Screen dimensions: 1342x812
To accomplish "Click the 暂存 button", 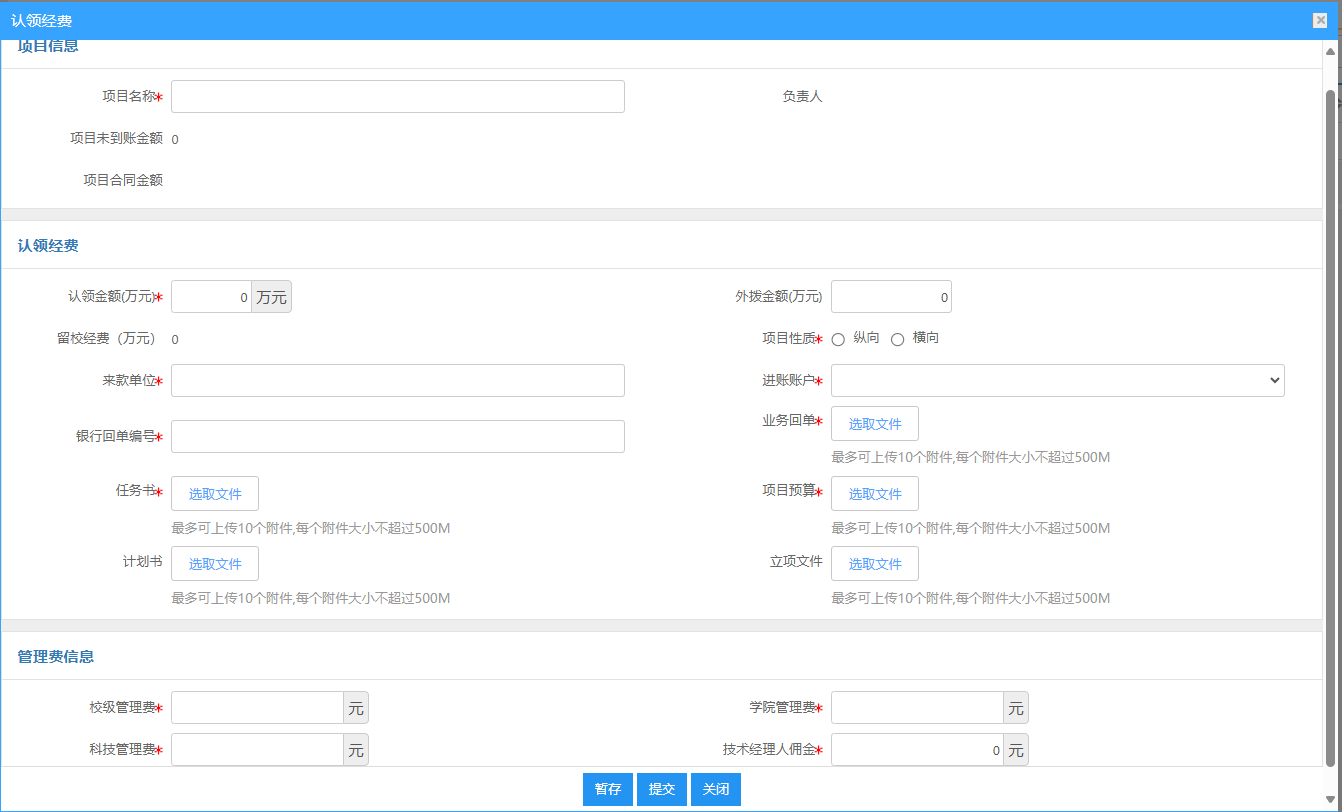I will (x=608, y=789).
